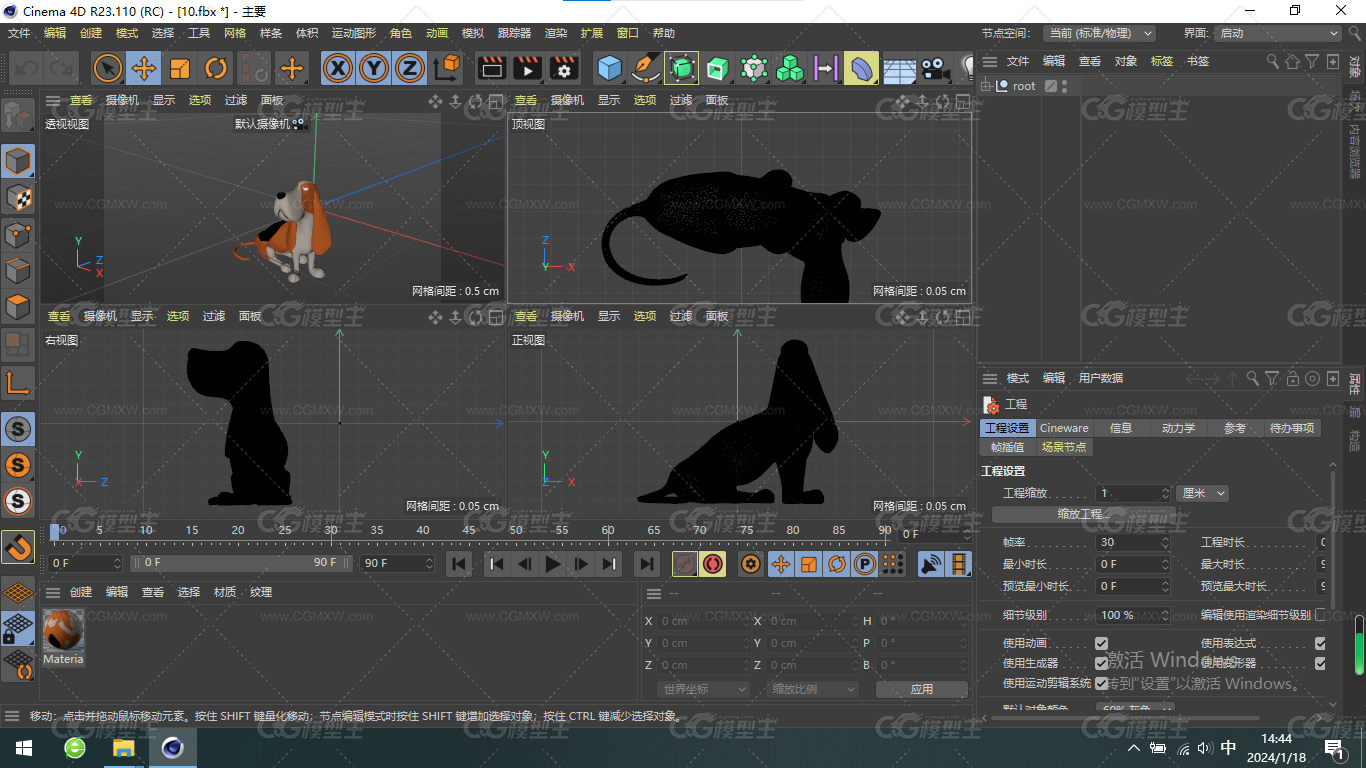Viewport: 1366px width, 768px height.
Task: Play the animation forward
Action: tap(552, 564)
